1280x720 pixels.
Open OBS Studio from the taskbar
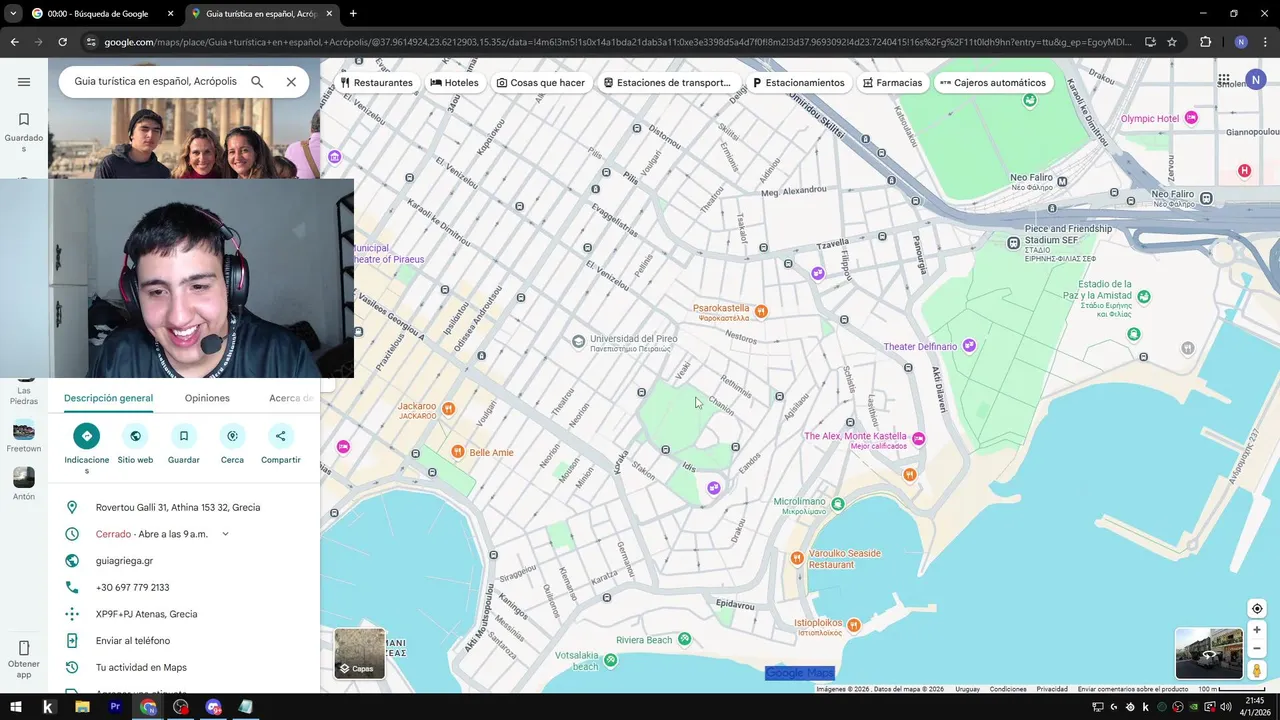pos(180,707)
